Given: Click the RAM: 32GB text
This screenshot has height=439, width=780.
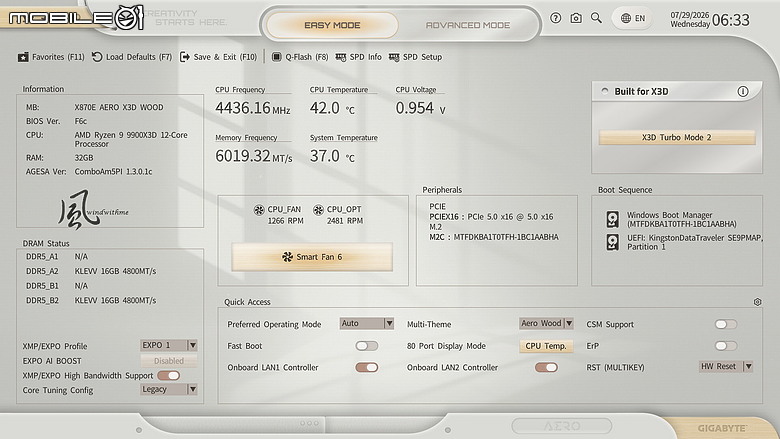Looking at the screenshot, I should (60, 158).
